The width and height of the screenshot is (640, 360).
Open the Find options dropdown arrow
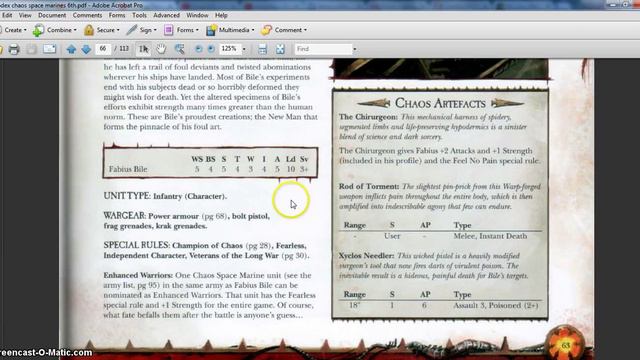pyautogui.click(x=355, y=49)
